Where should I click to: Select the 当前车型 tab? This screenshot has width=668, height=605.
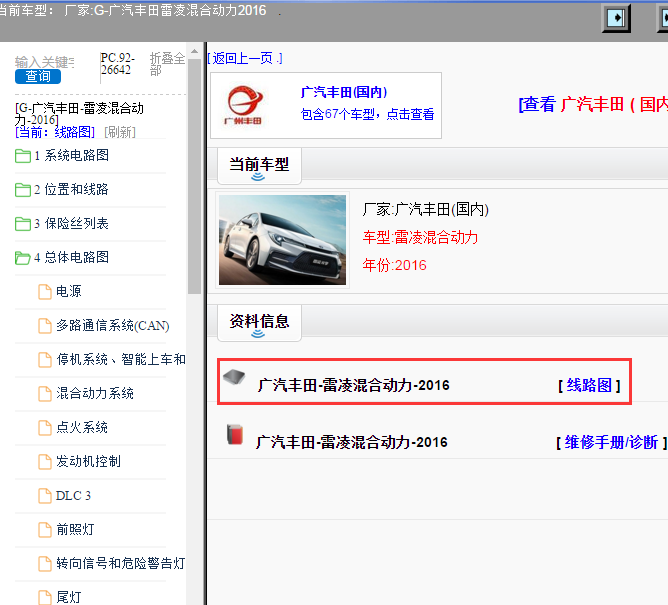259,166
